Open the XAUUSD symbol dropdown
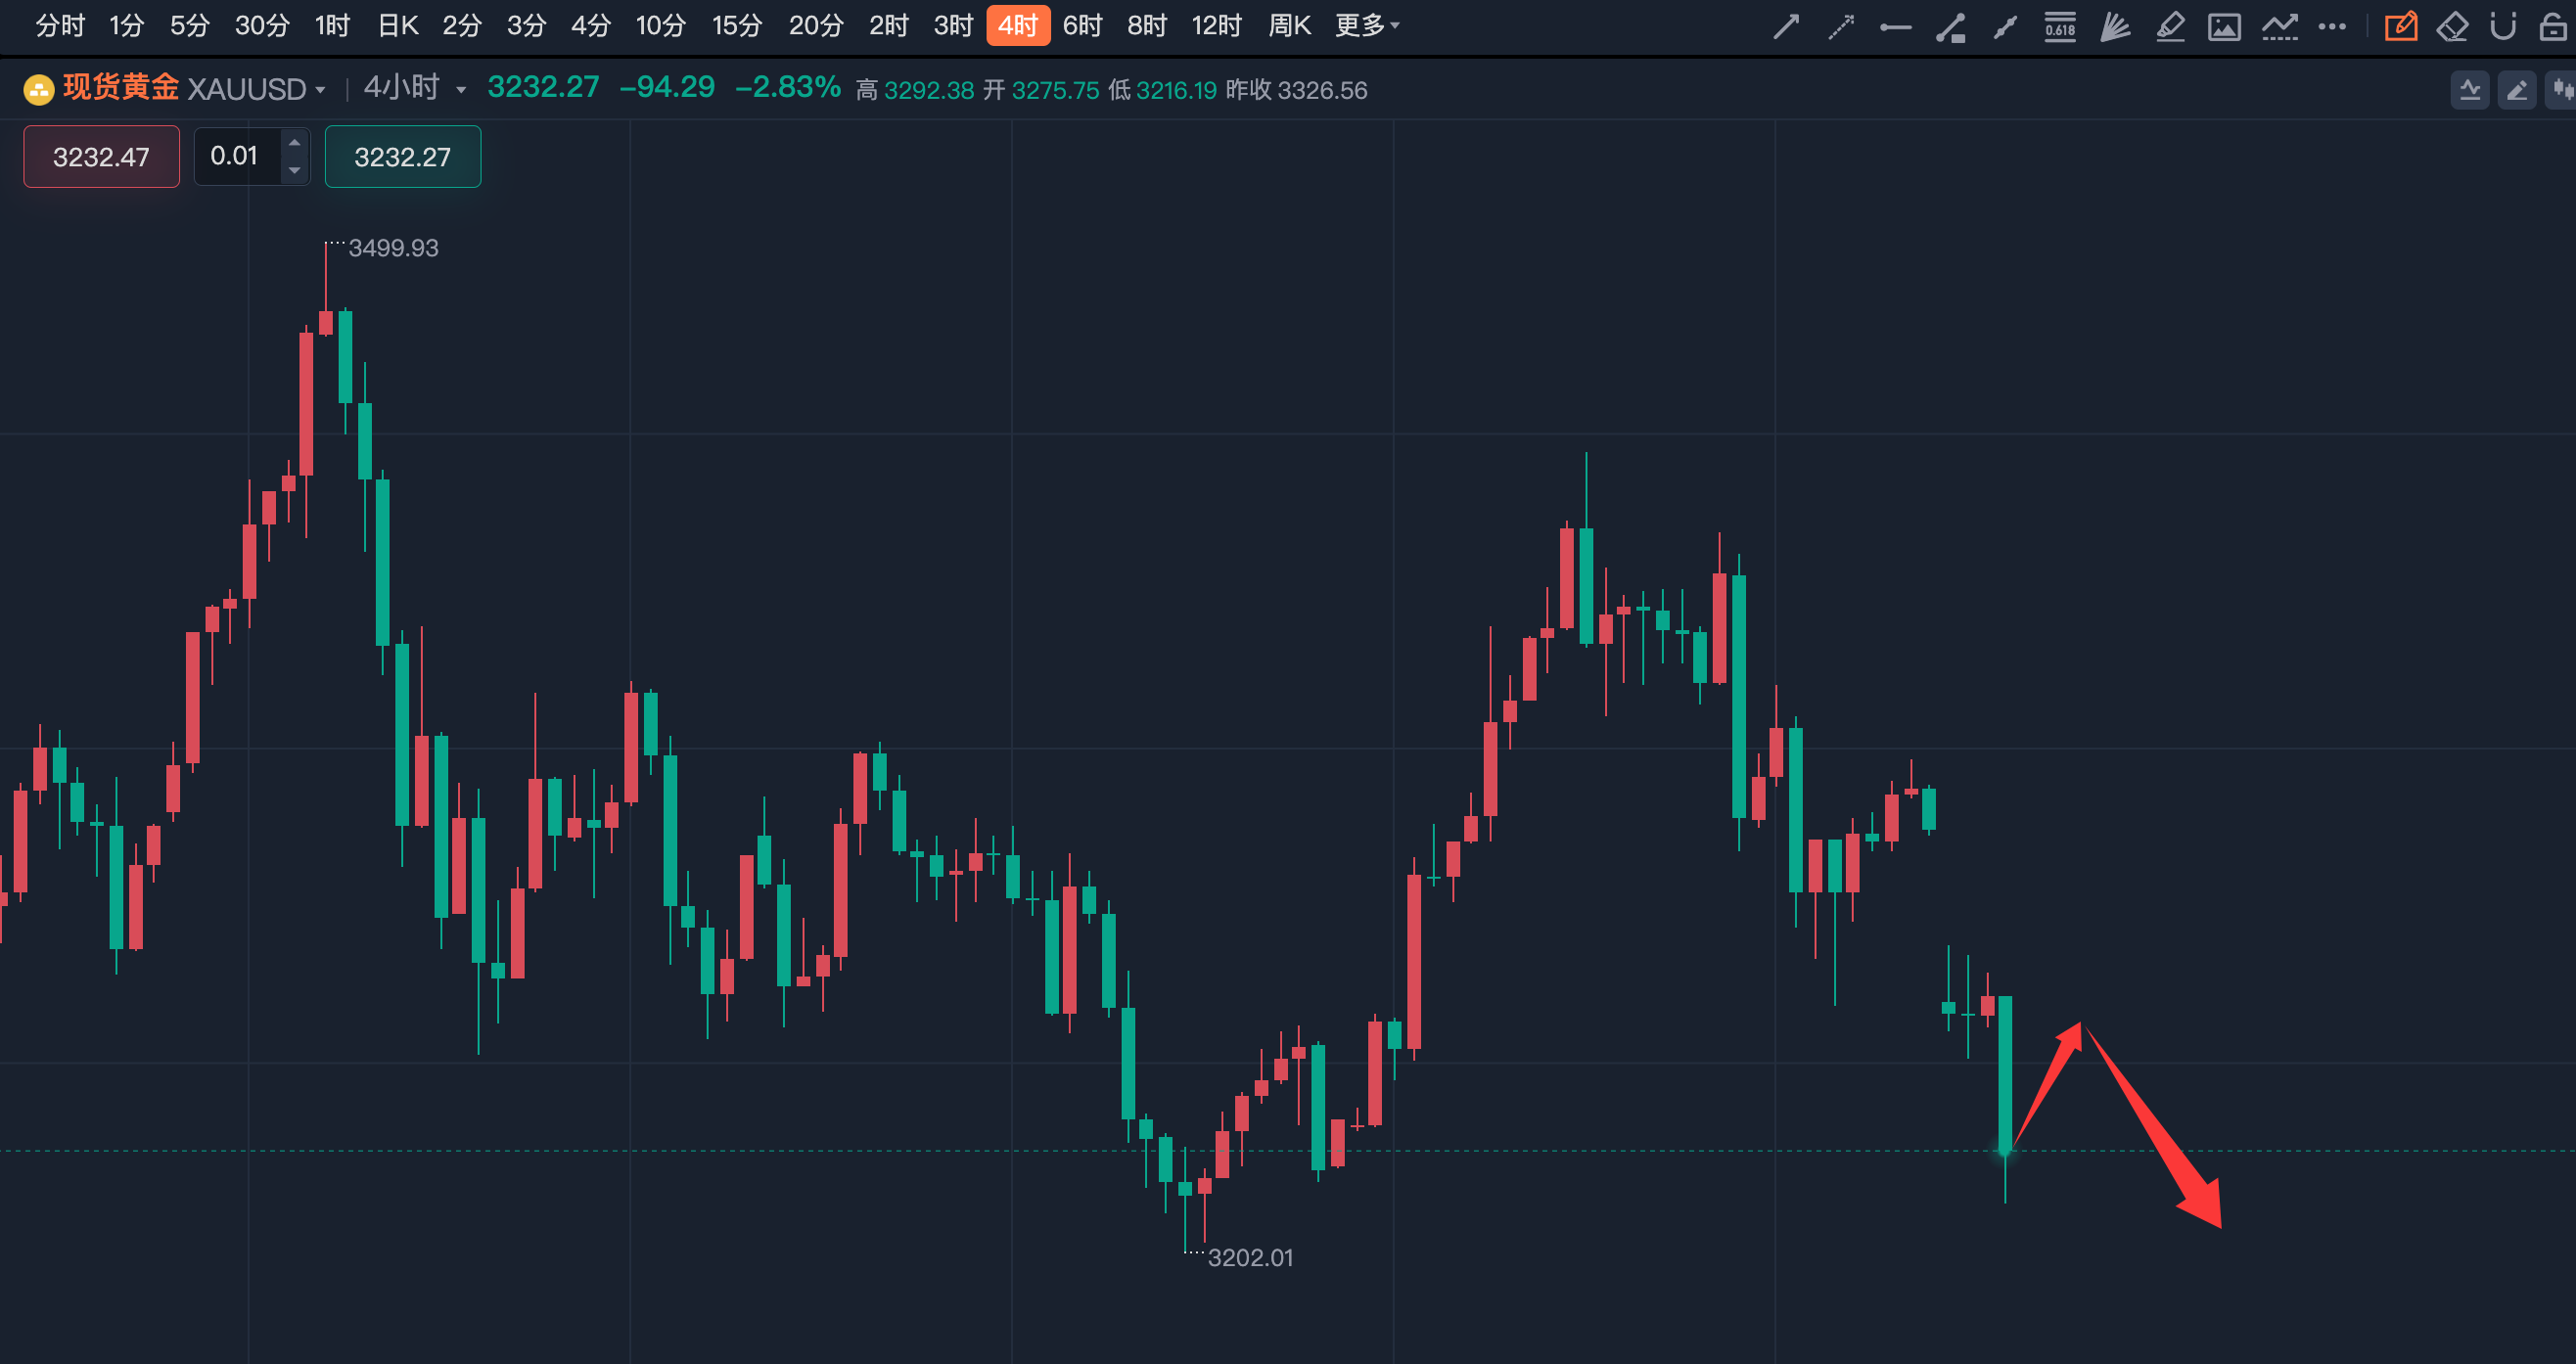 pos(320,90)
